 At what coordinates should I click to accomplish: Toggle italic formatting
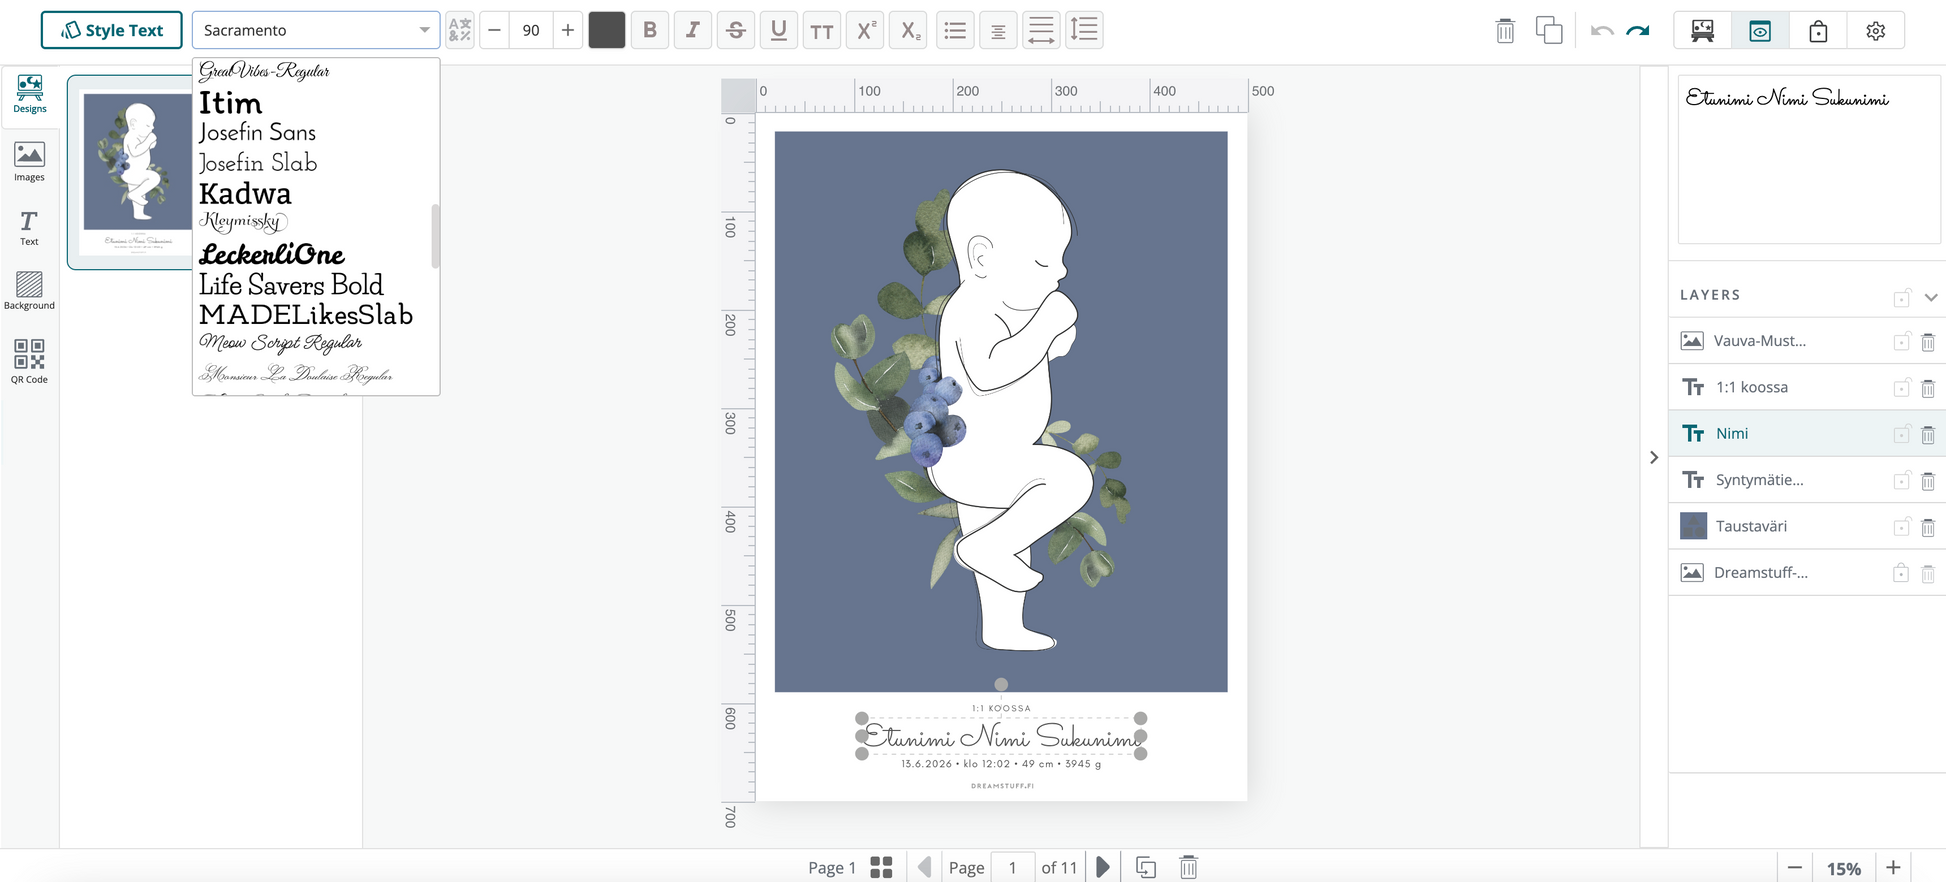692,30
